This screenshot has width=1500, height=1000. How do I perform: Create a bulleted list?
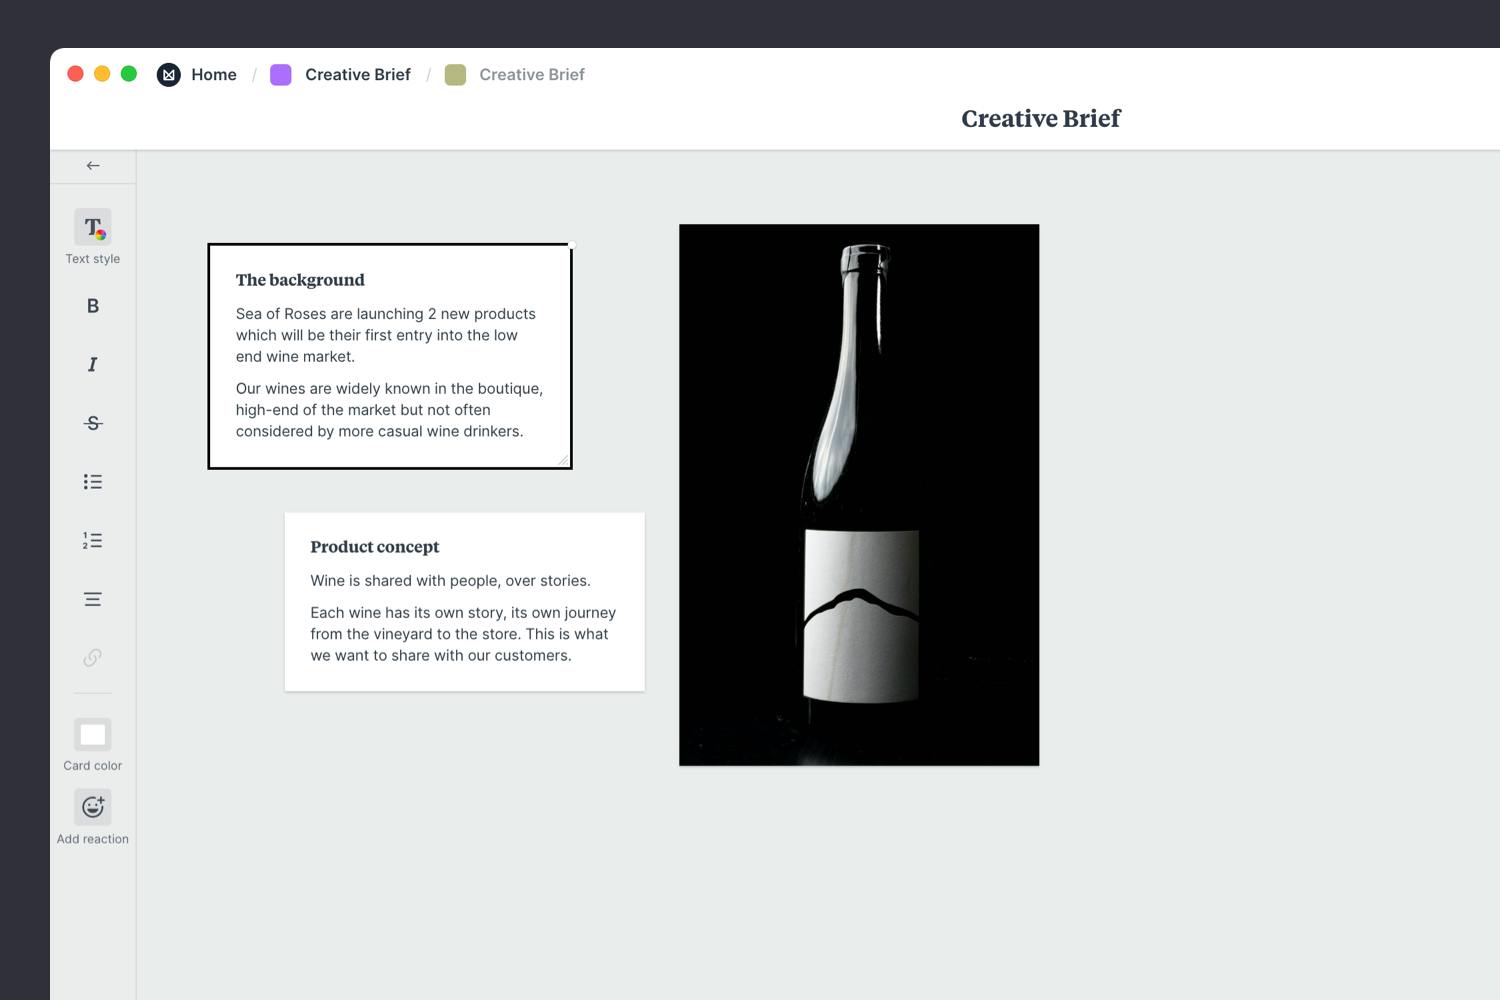[x=92, y=481]
